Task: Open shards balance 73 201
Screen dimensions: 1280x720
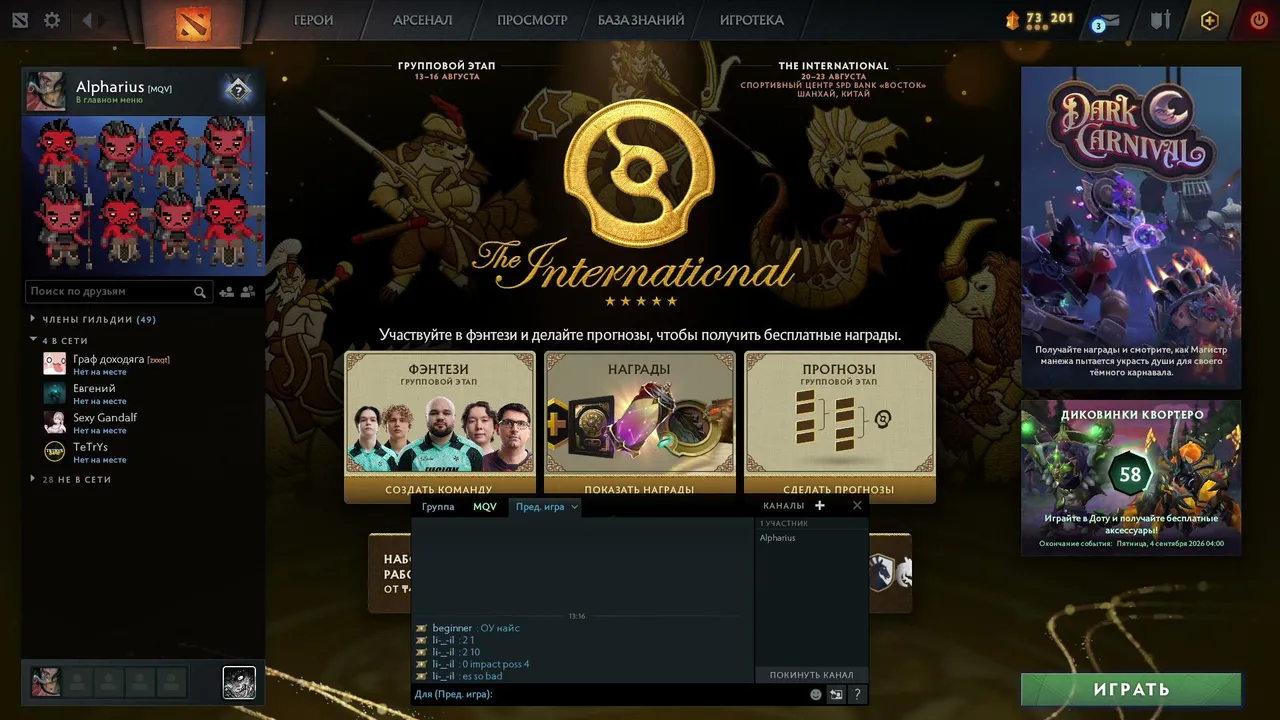Action: click(x=1040, y=19)
